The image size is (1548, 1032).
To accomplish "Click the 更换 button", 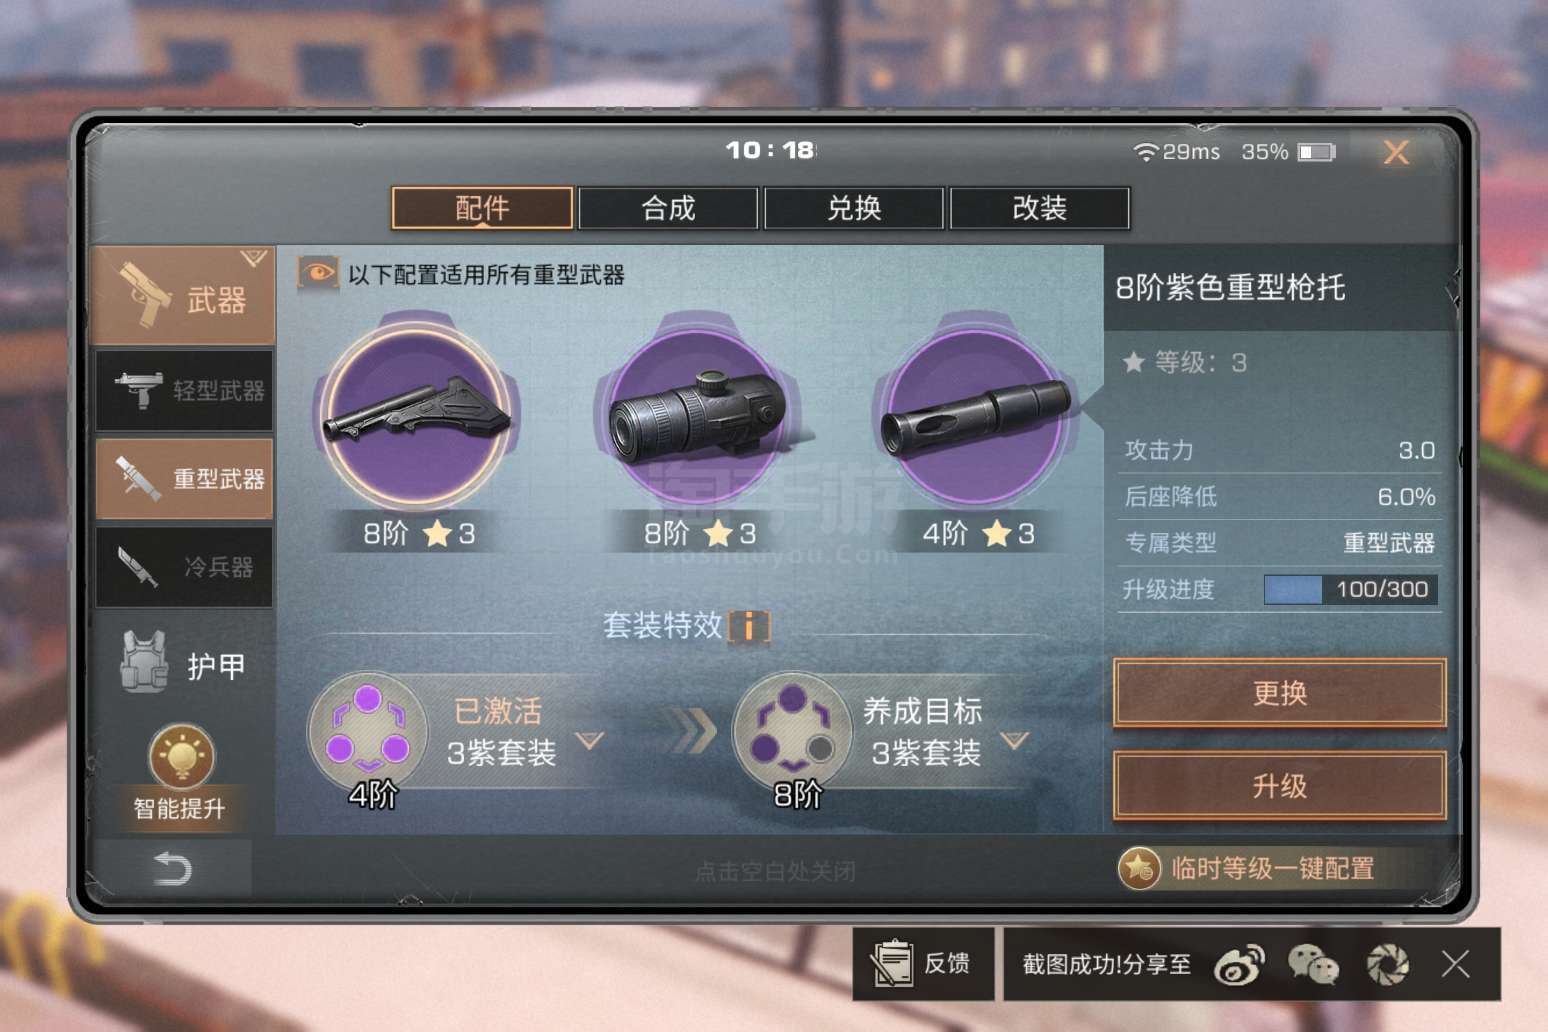I will tap(1280, 693).
